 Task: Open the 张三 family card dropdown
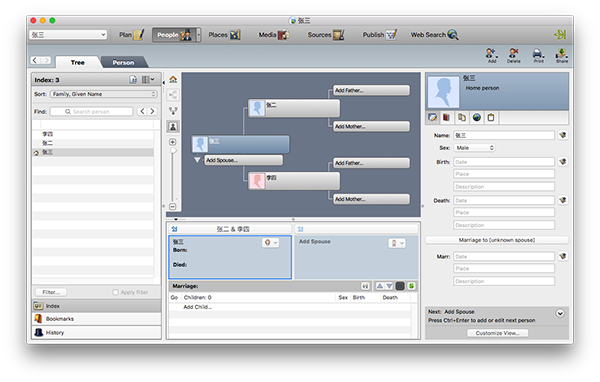point(271,243)
